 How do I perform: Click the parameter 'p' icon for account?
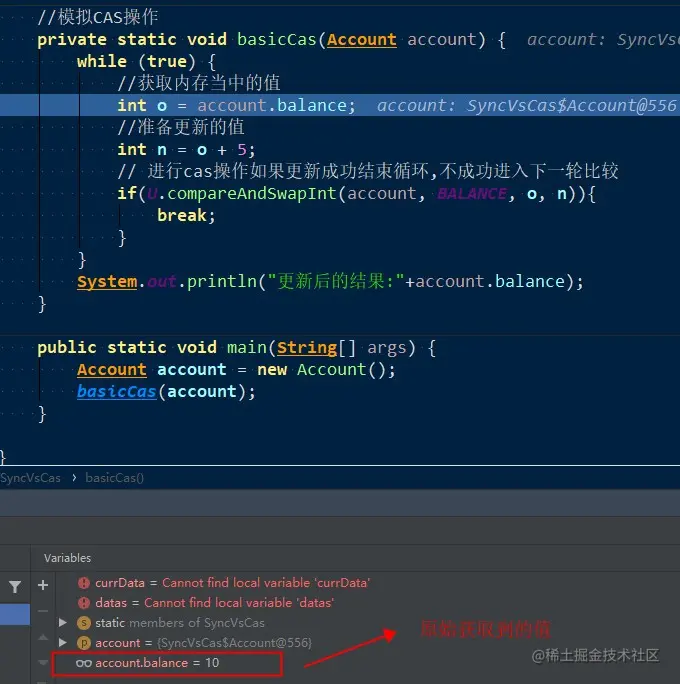point(84,643)
